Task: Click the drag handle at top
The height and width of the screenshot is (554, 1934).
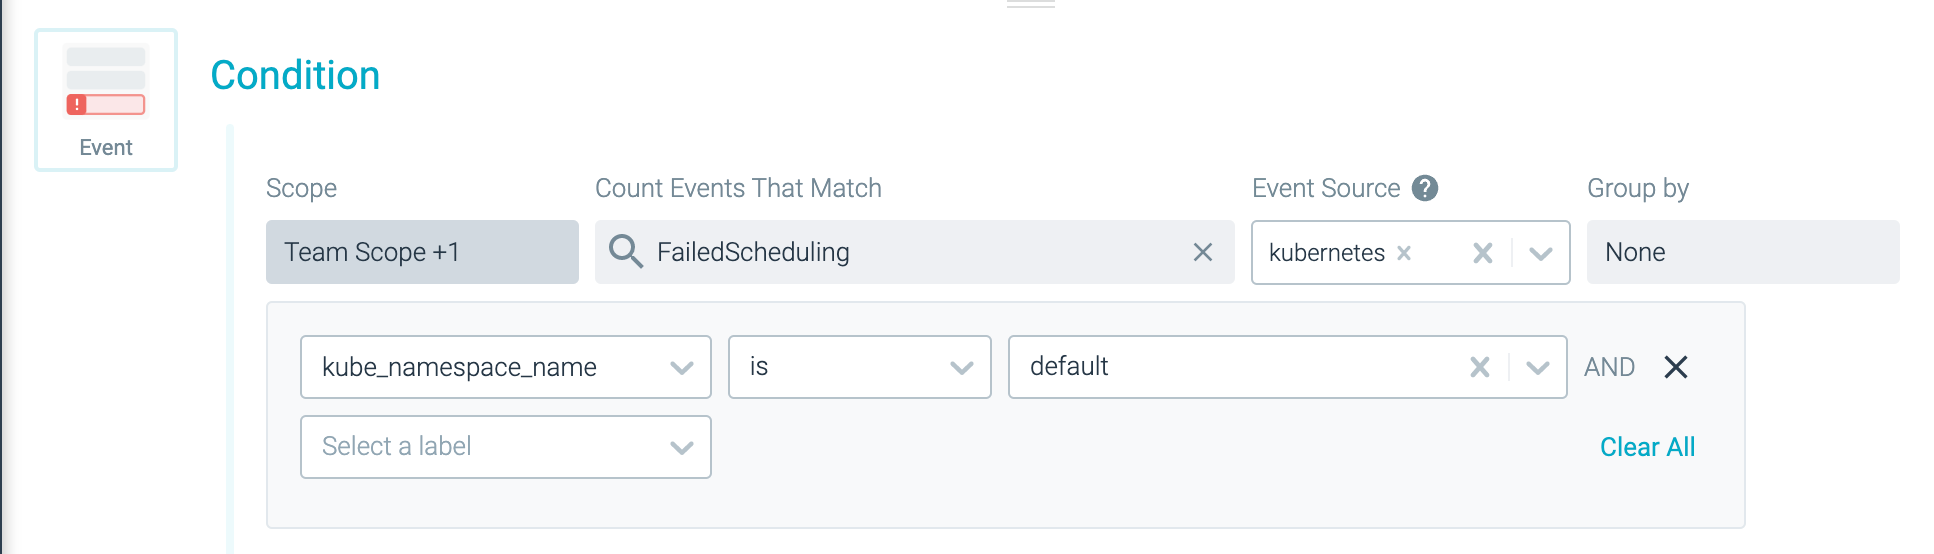Action: click(1030, 5)
